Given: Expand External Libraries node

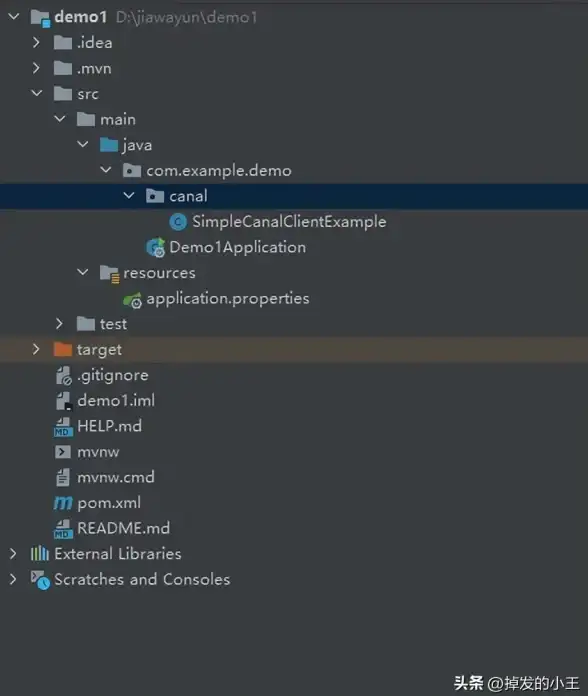Looking at the screenshot, I should tap(13, 554).
